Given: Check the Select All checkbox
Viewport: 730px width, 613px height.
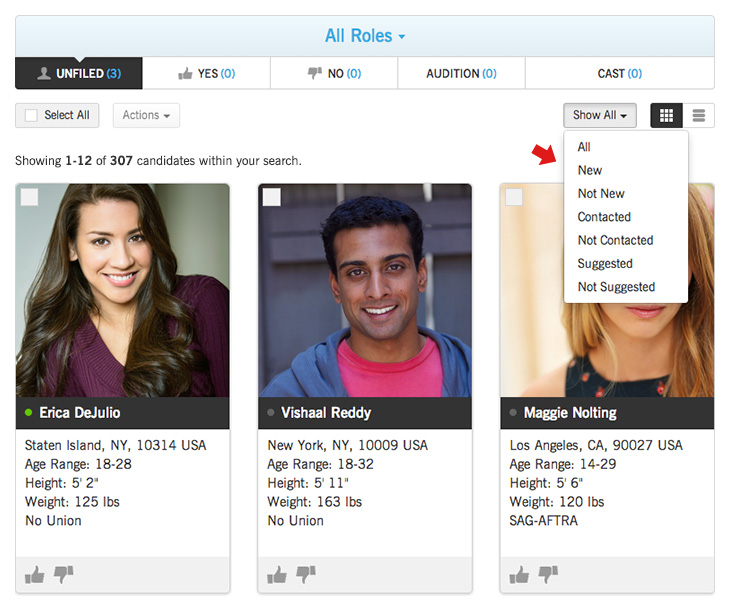Looking at the screenshot, I should click(x=31, y=115).
